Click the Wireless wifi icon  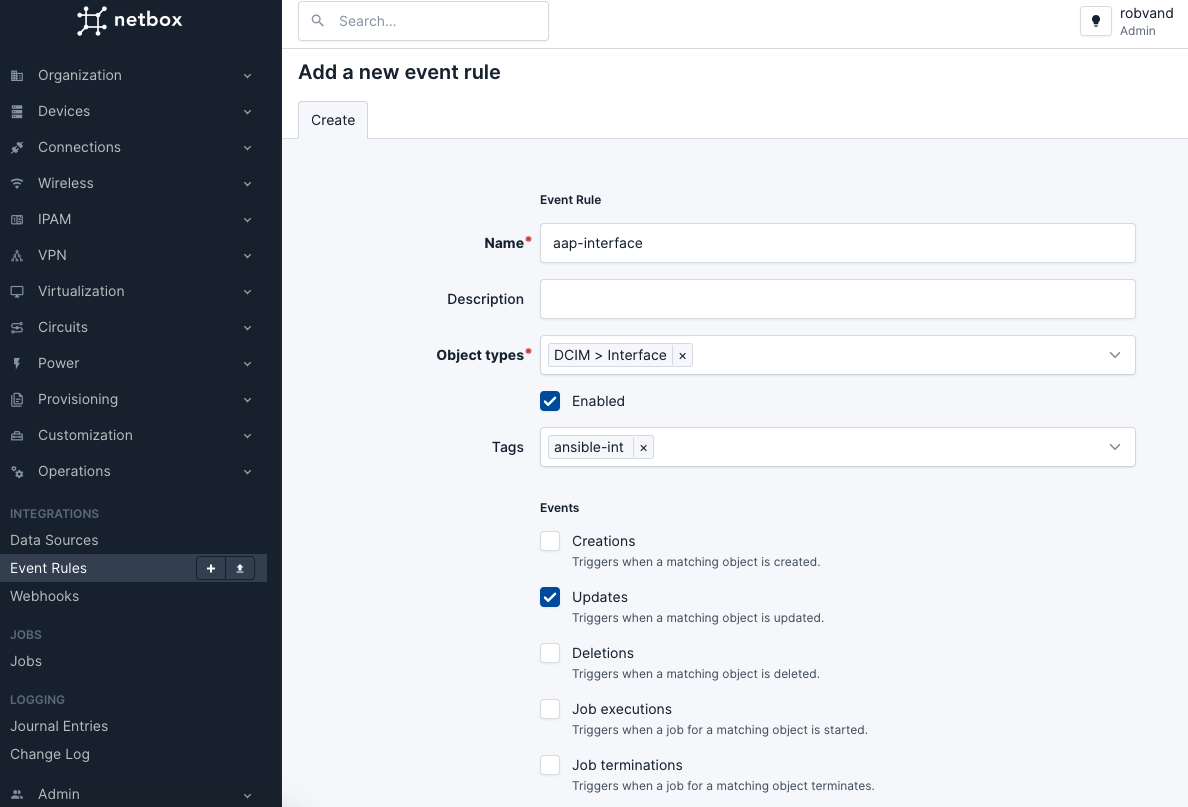click(x=17, y=183)
